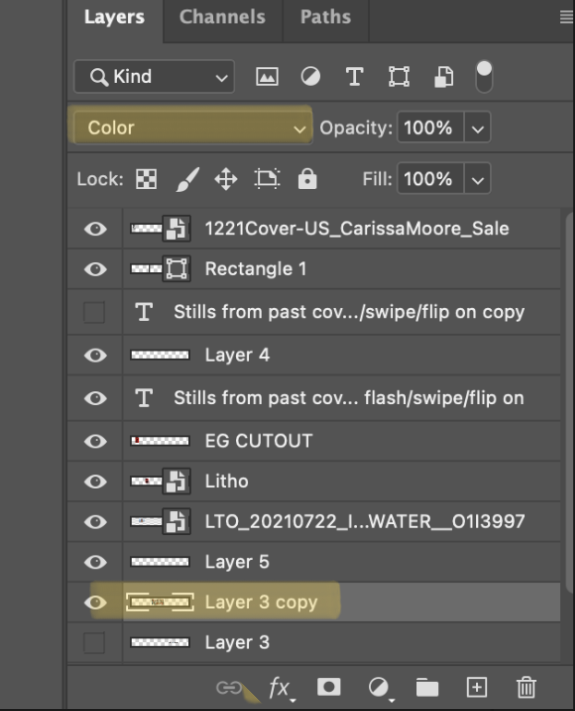Open the Color blend mode dropdown
575x711 pixels.
(x=191, y=128)
